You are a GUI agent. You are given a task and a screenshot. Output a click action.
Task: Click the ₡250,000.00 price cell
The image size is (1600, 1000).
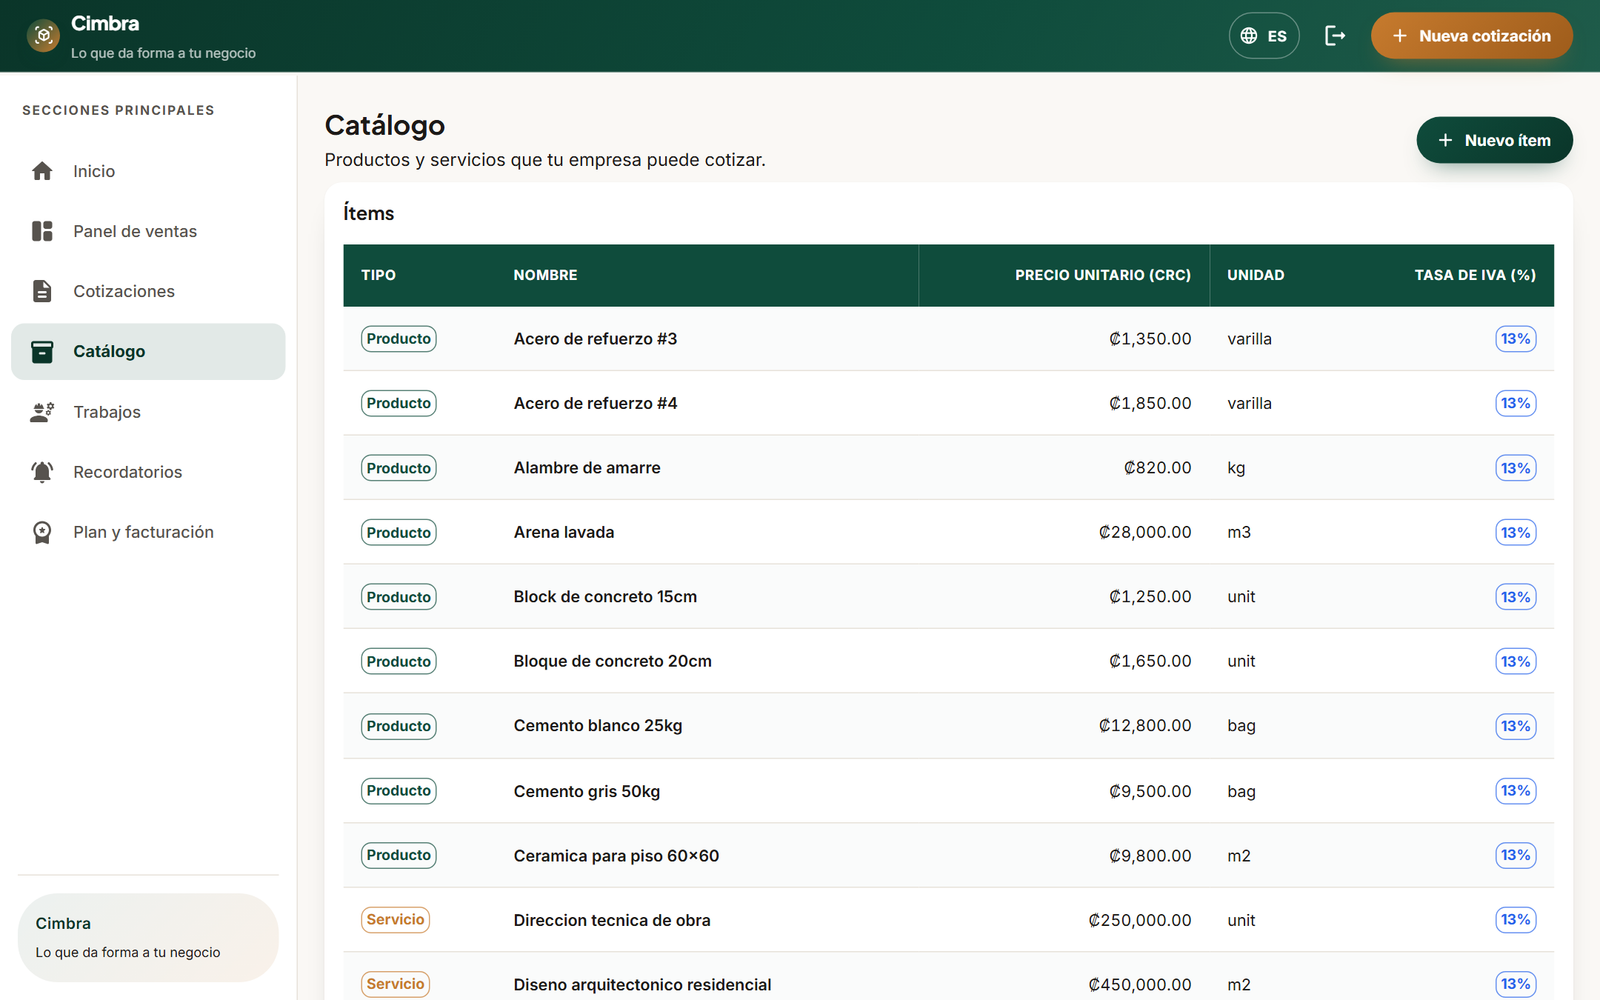[x=1140, y=920]
